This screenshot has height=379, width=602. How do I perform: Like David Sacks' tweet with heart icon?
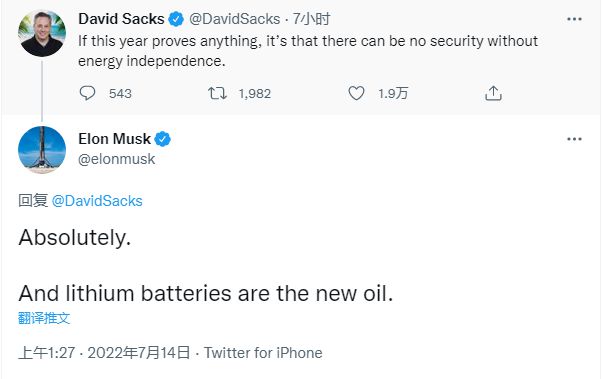(x=356, y=93)
